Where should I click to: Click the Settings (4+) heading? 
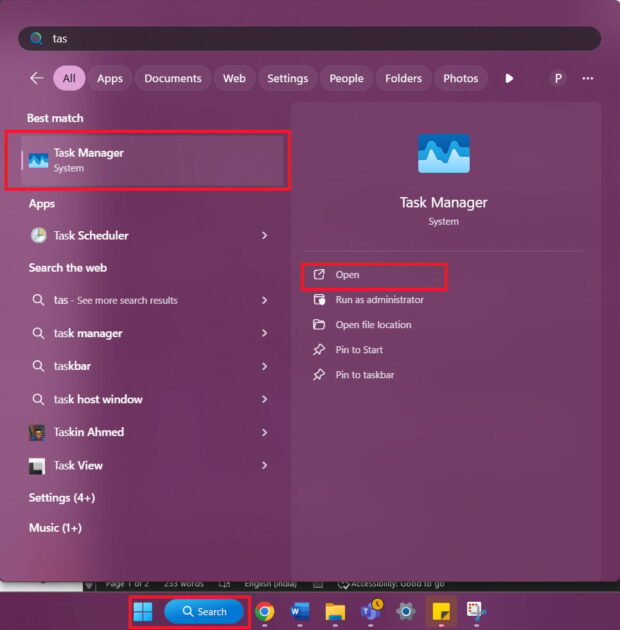pos(62,498)
